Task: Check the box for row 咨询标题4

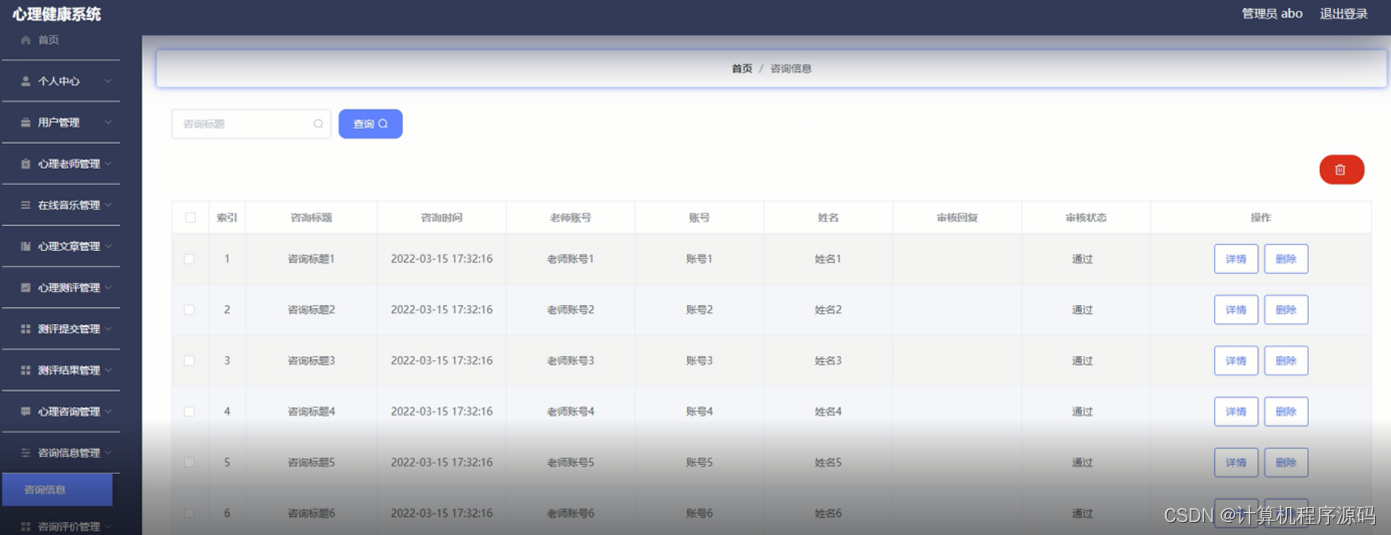Action: pyautogui.click(x=190, y=411)
